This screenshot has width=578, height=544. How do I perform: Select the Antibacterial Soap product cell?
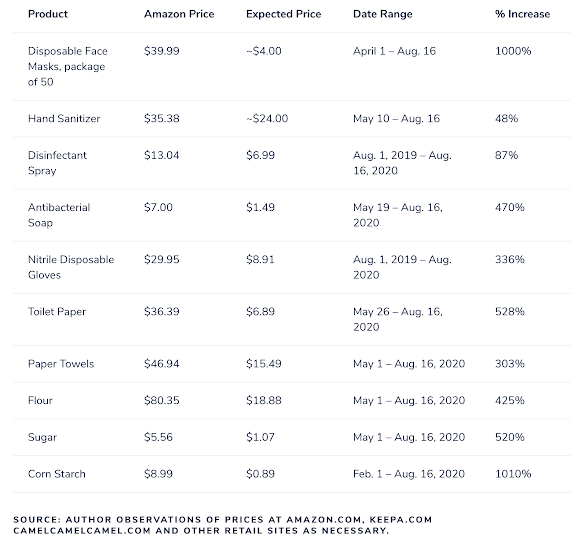pyautogui.click(x=59, y=215)
